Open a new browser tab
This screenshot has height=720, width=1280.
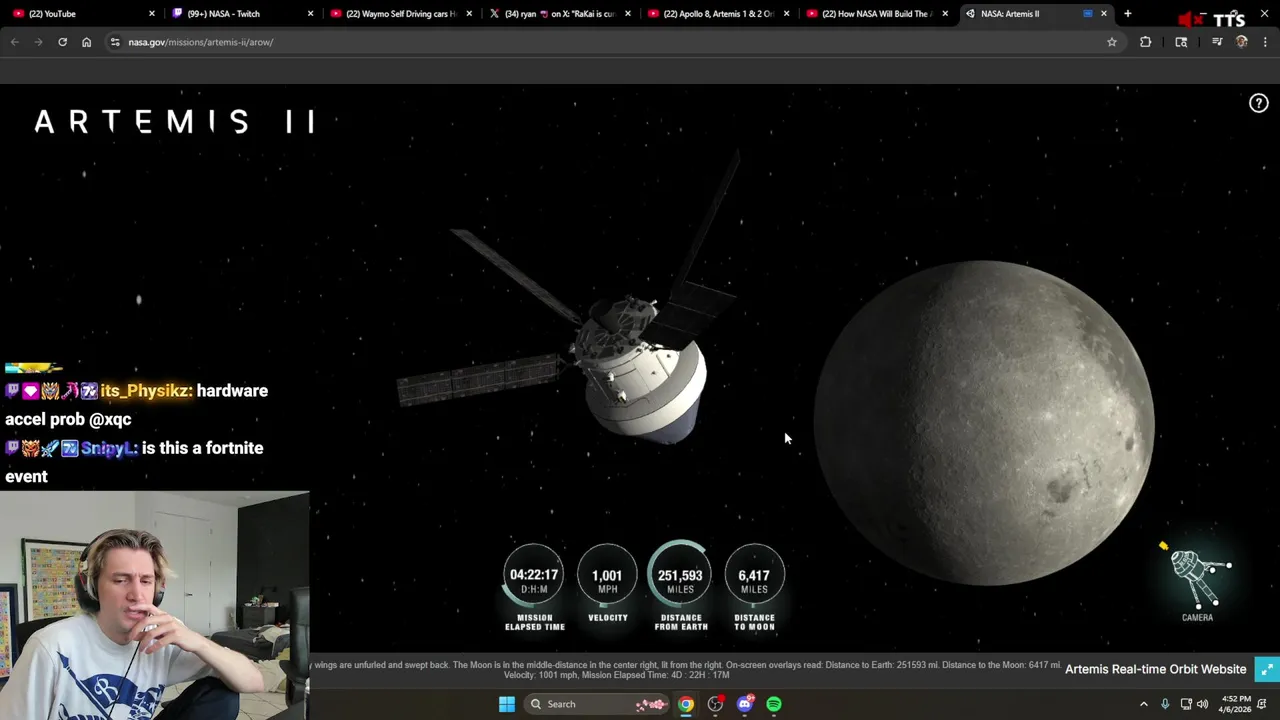point(1127,14)
